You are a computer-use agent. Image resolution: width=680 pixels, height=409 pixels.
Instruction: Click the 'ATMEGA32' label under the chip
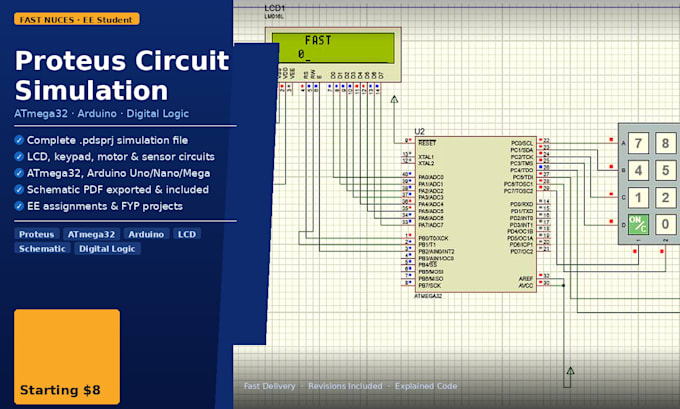click(428, 296)
